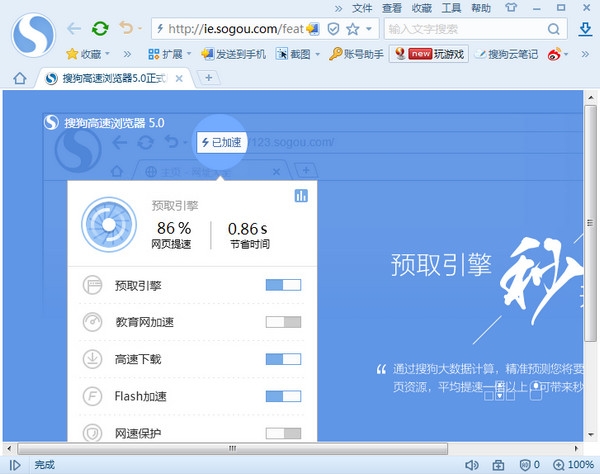
Task: Open the 工具 menu
Action: 451,8
